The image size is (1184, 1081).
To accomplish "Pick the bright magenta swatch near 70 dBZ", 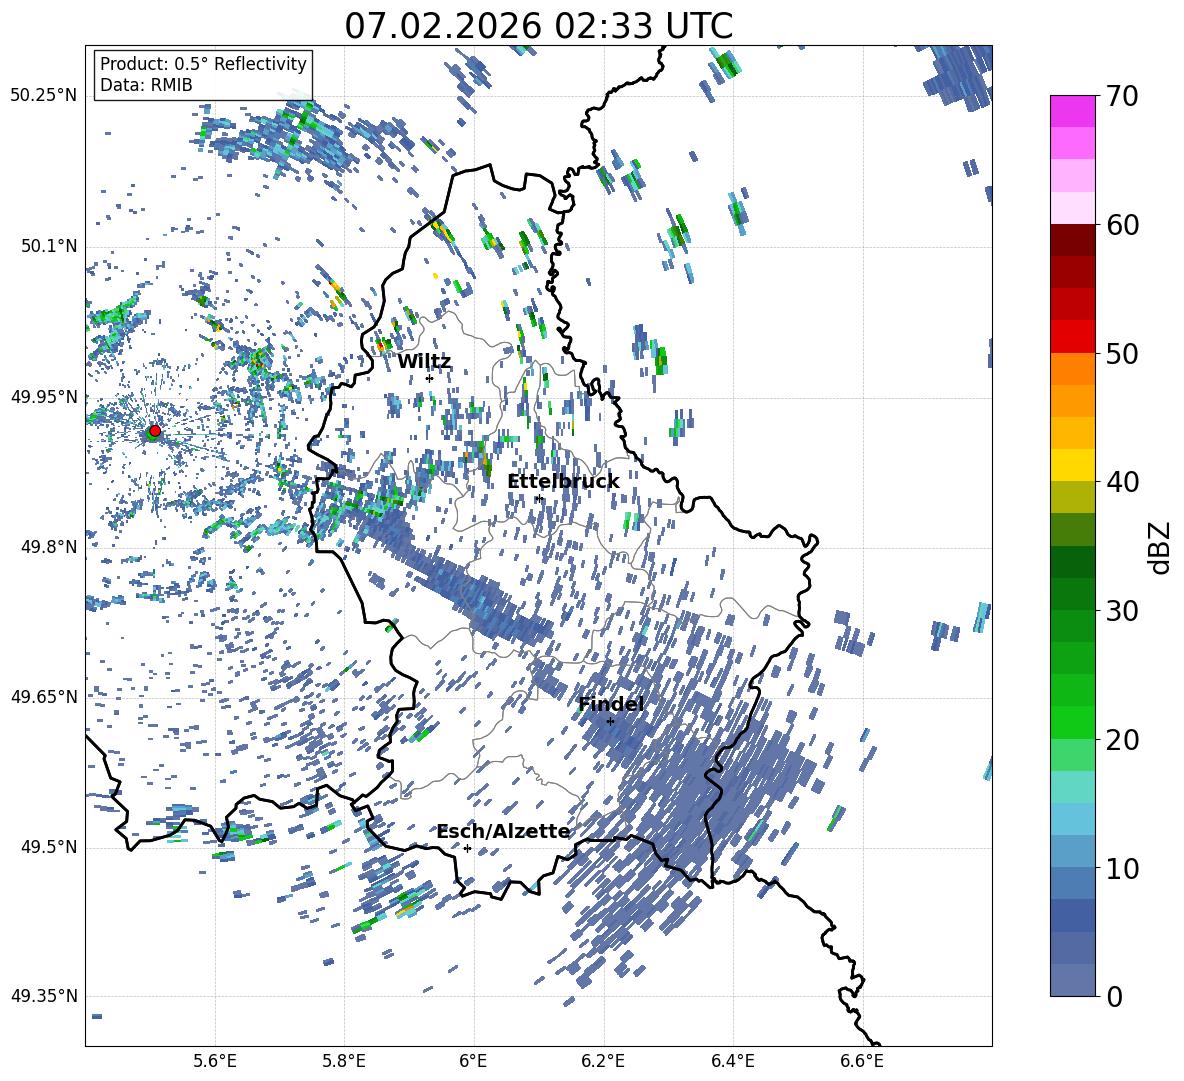I will coord(1072,111).
